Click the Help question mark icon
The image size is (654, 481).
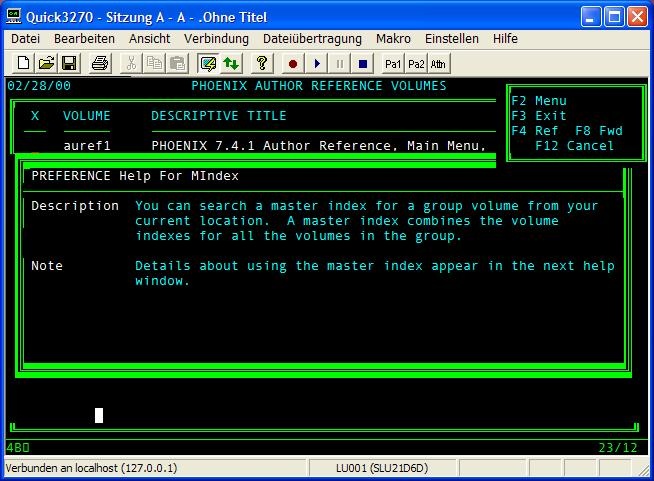click(262, 63)
